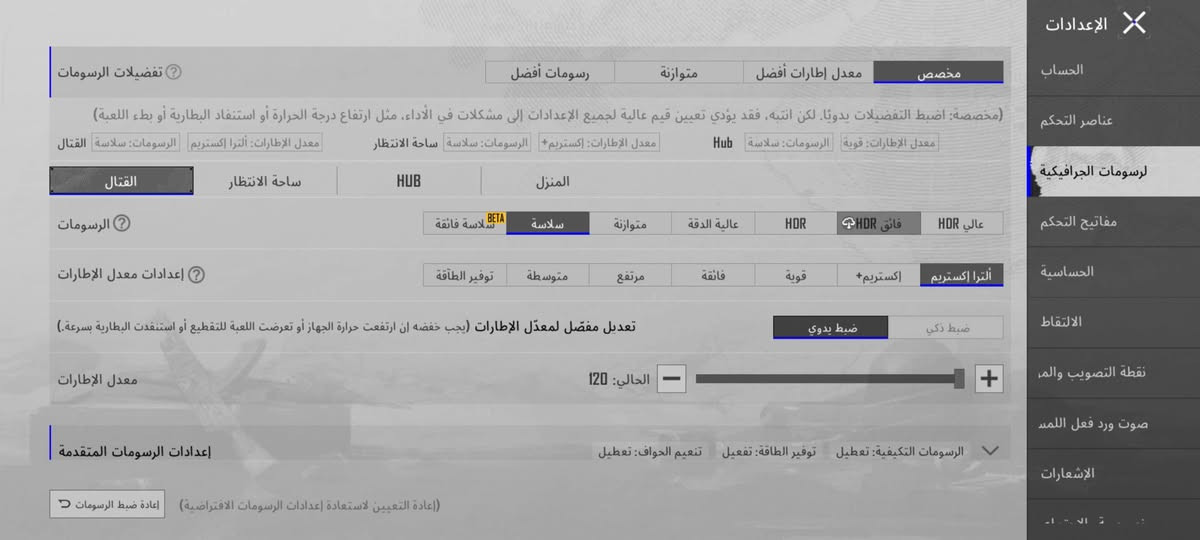Switch to ساحة الانتظار tab
The width and height of the screenshot is (1200, 540).
pos(265,181)
